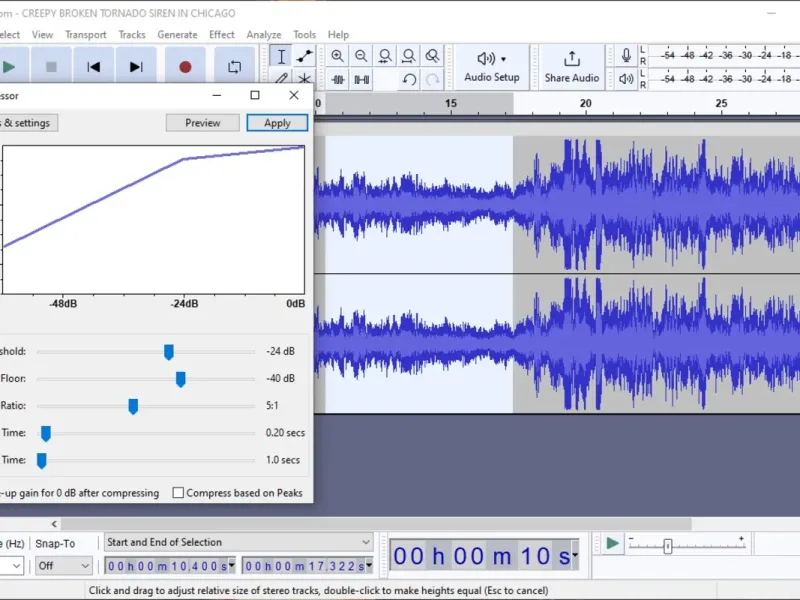
Task: Click the Silence audio selection icon
Action: click(362, 80)
